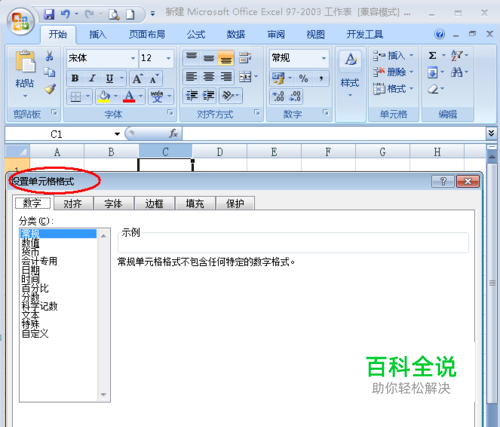Open number format dropdown 常规
The width and height of the screenshot is (500, 427).
coord(324,58)
